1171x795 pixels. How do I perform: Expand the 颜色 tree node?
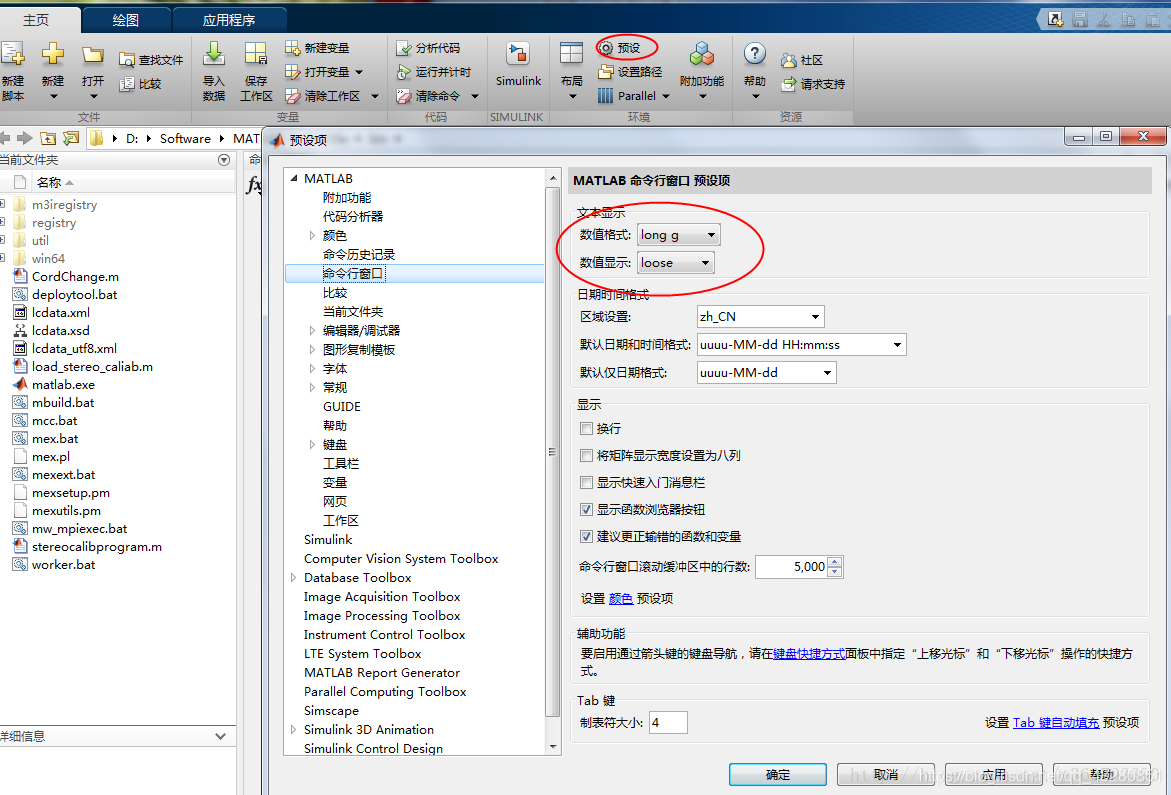pos(312,236)
